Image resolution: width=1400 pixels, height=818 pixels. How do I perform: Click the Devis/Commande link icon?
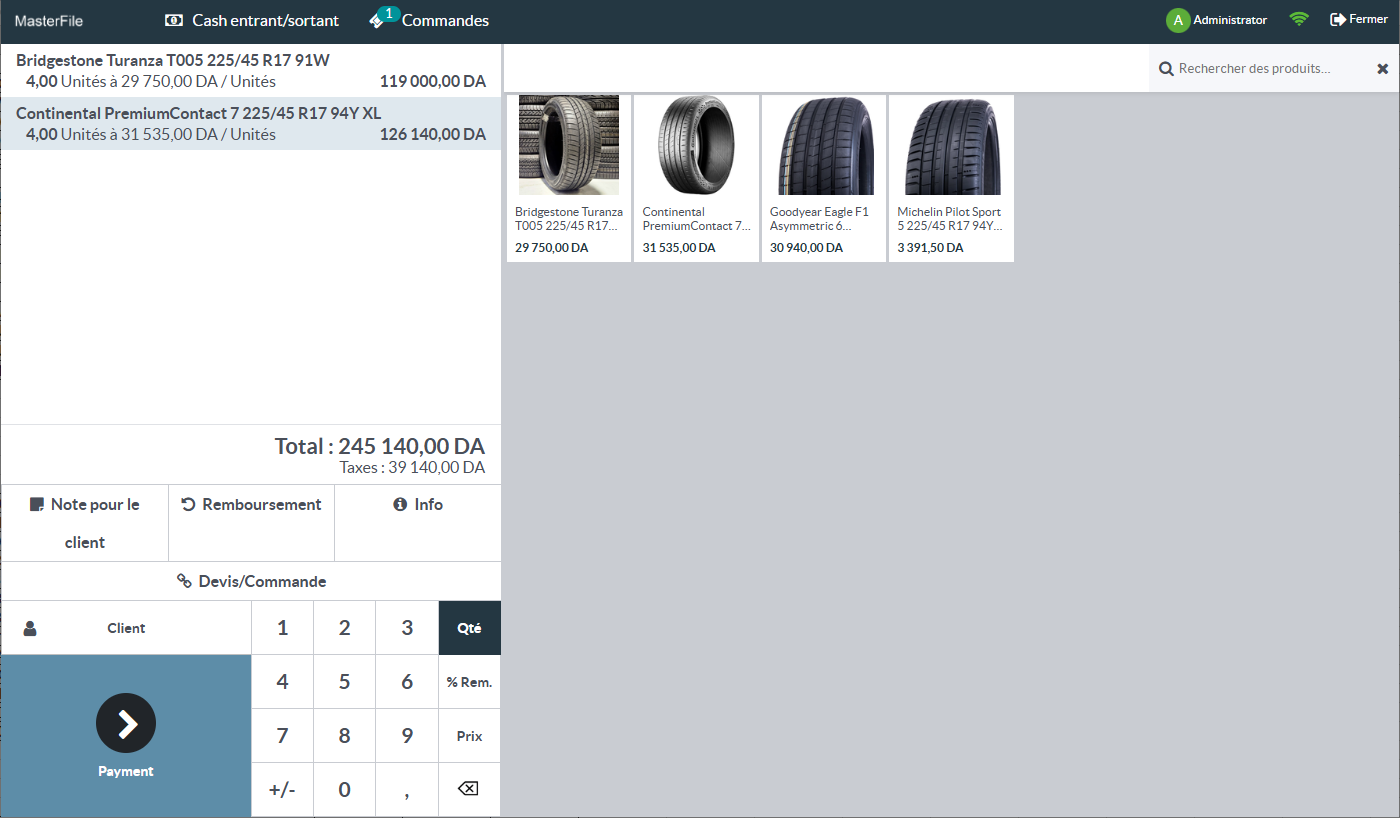tap(184, 581)
